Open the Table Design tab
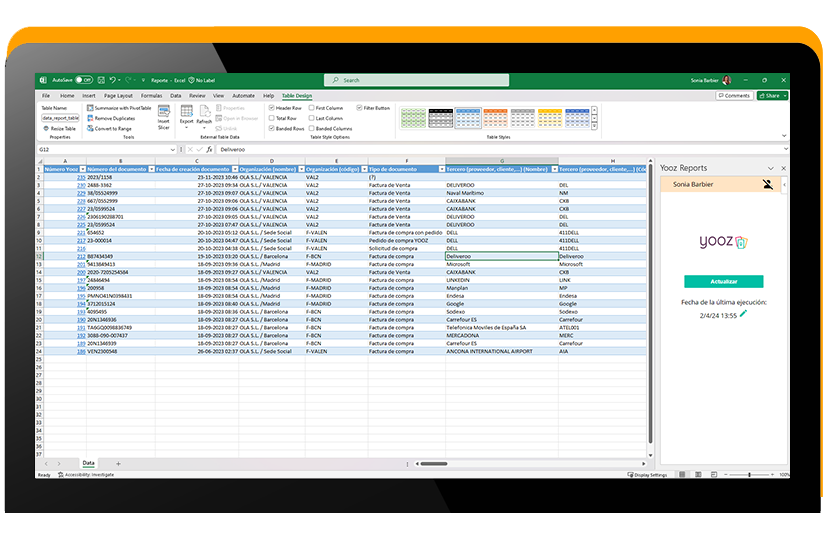The image size is (826, 541). tap(297, 96)
